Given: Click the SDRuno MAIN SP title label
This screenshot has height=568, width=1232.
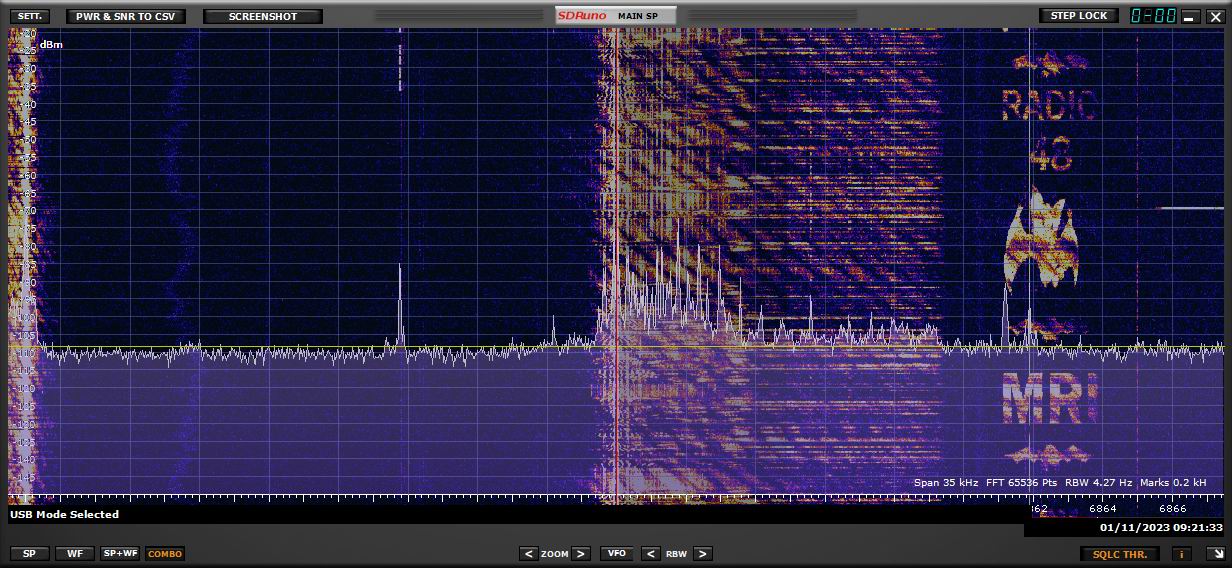Looking at the screenshot, I should (x=615, y=16).
